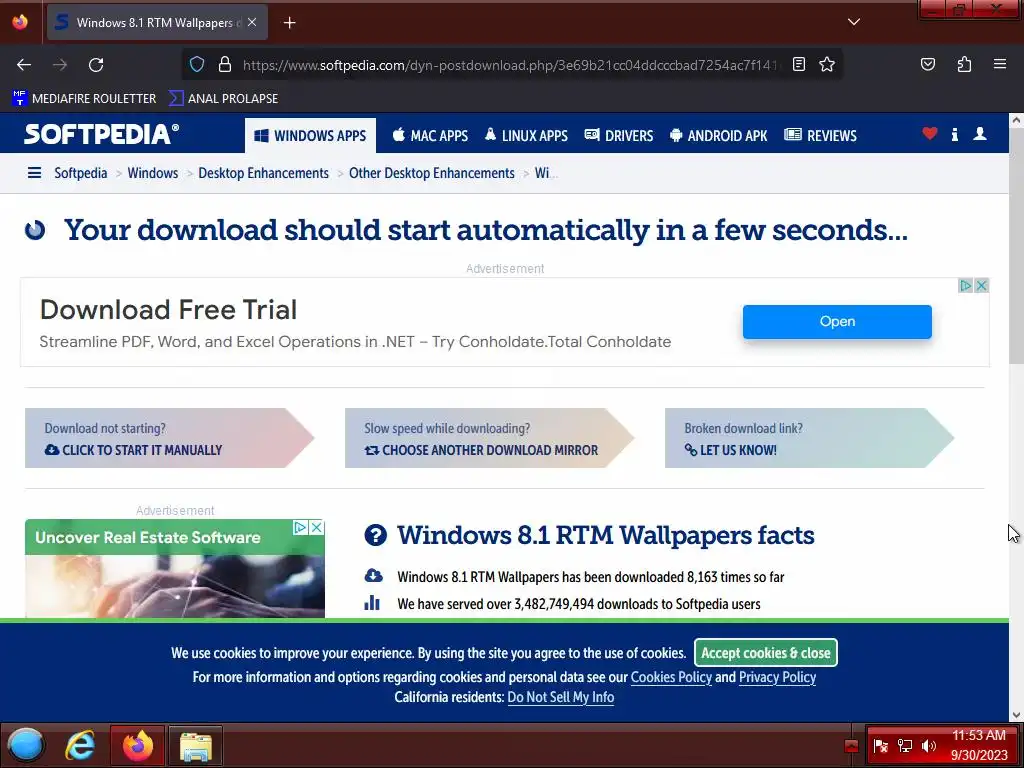This screenshot has height=768, width=1024.
Task: Open the Privacy Policy link
Action: tap(777, 677)
